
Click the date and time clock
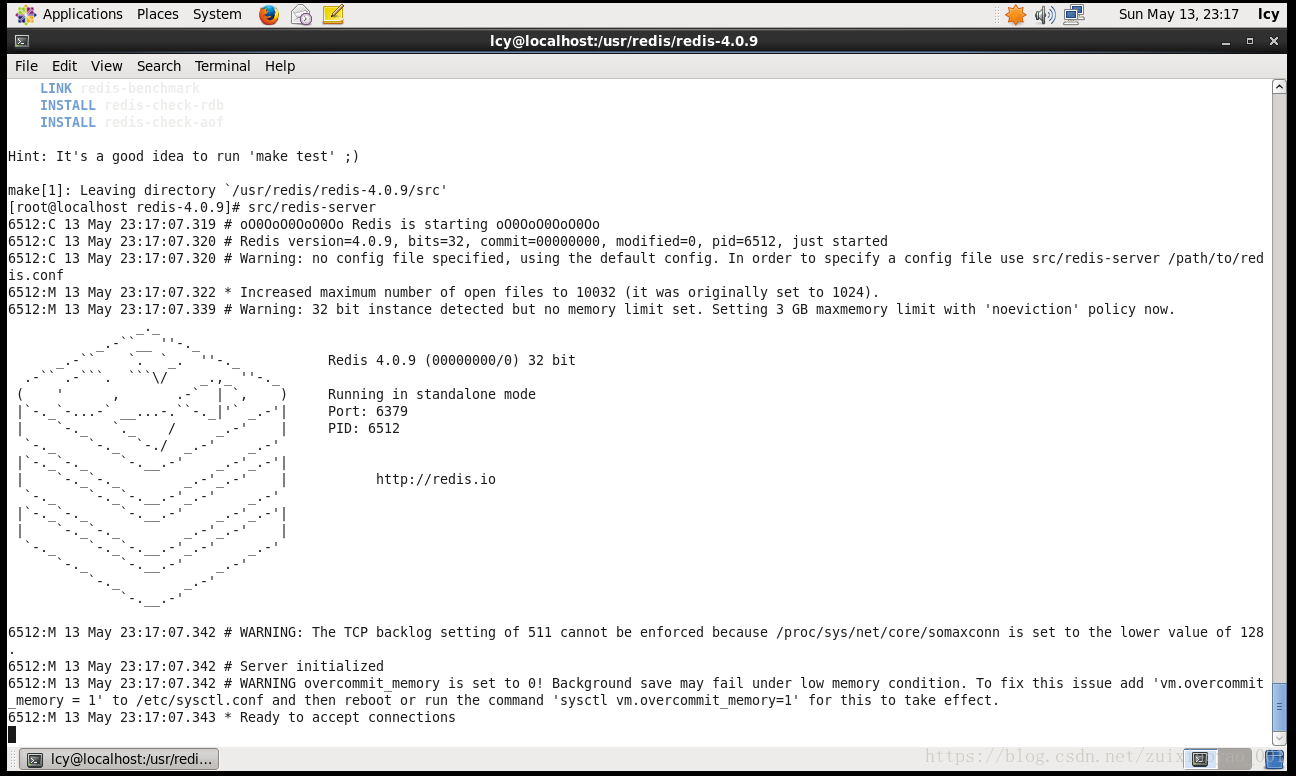(x=1179, y=14)
